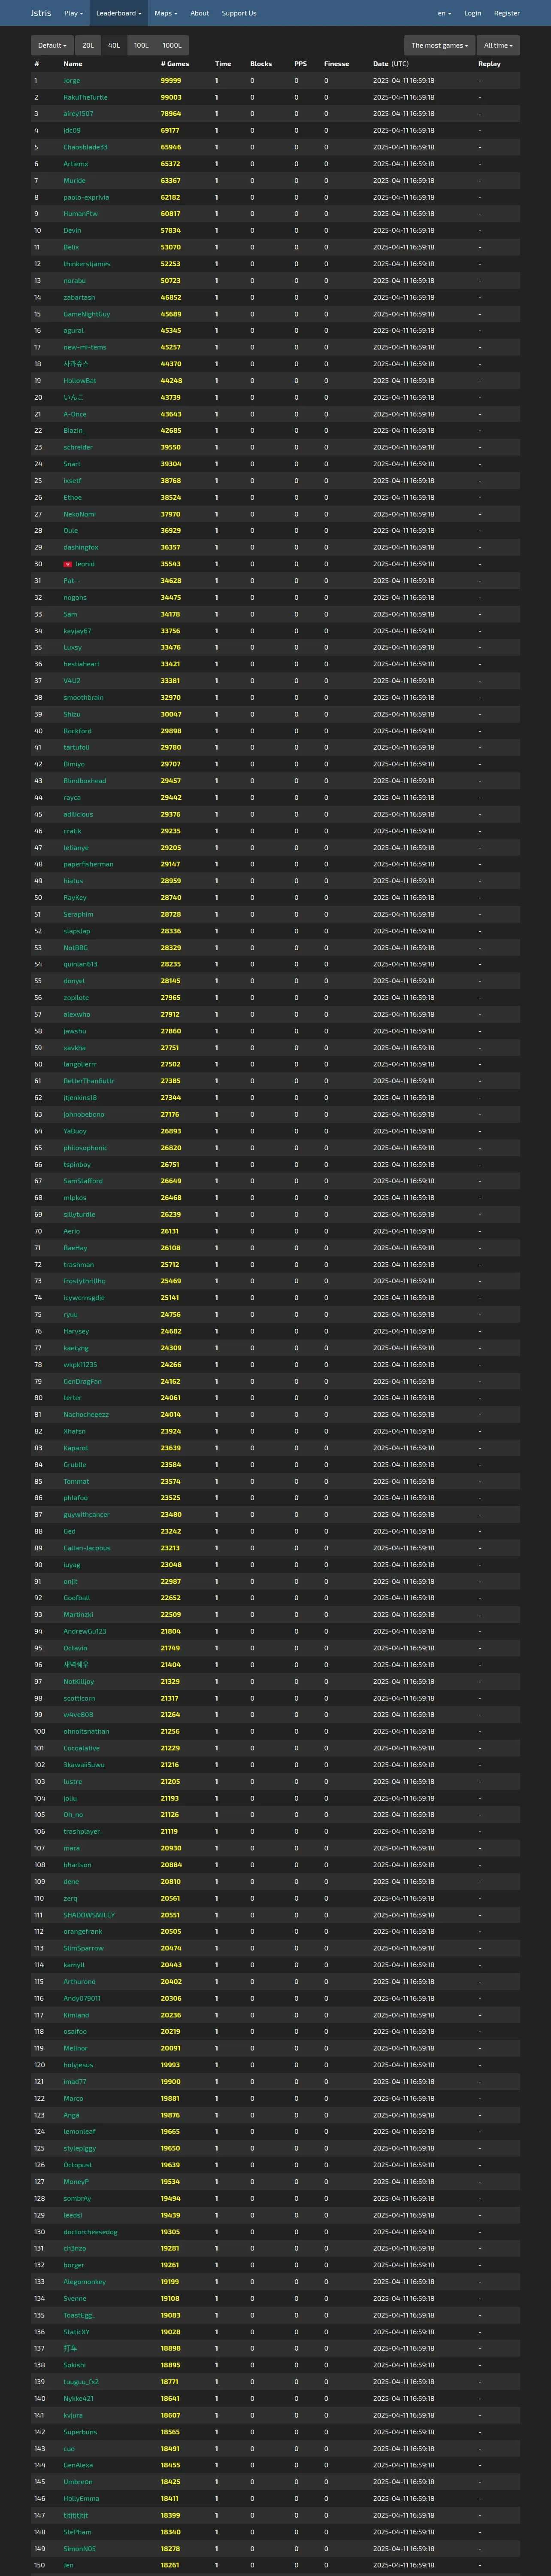Select the 40L leaderboard tab
The width and height of the screenshot is (551, 2576).
coord(114,45)
